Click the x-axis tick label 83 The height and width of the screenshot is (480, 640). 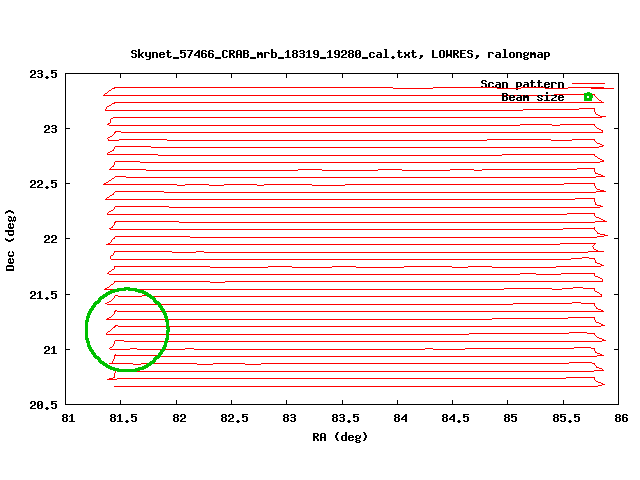click(289, 418)
